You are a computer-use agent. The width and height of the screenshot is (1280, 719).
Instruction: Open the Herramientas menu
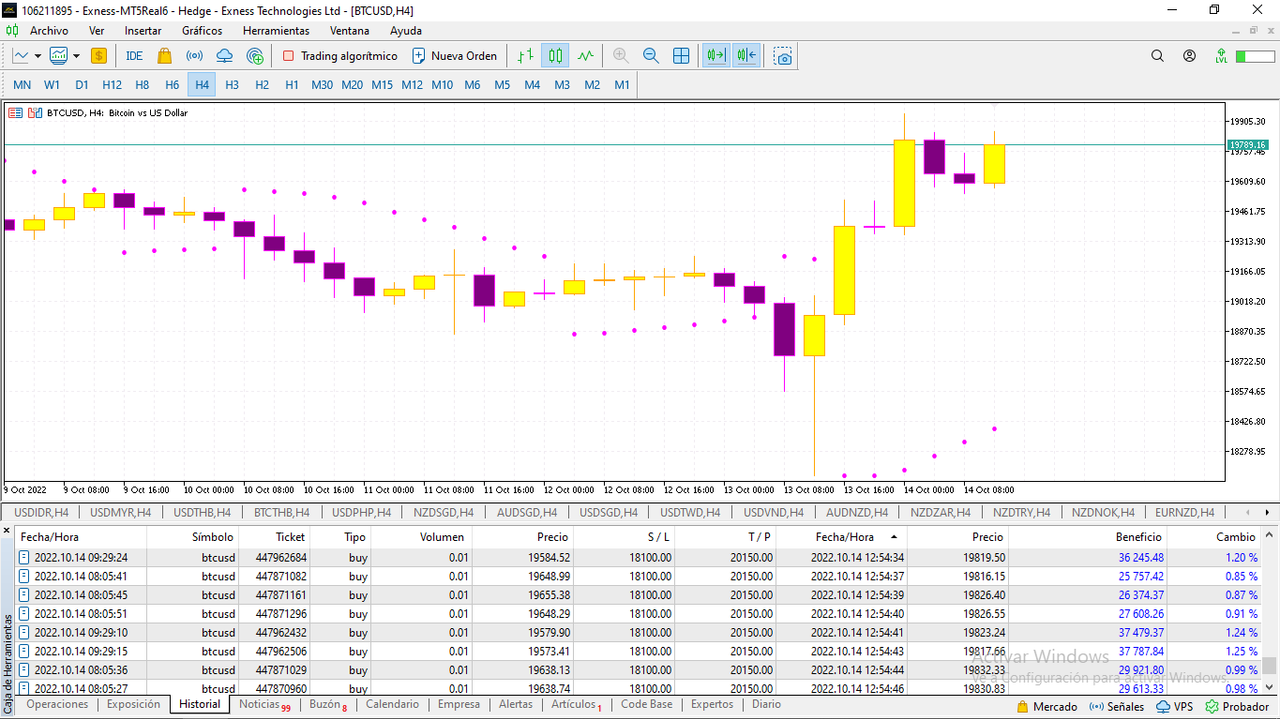click(x=276, y=31)
